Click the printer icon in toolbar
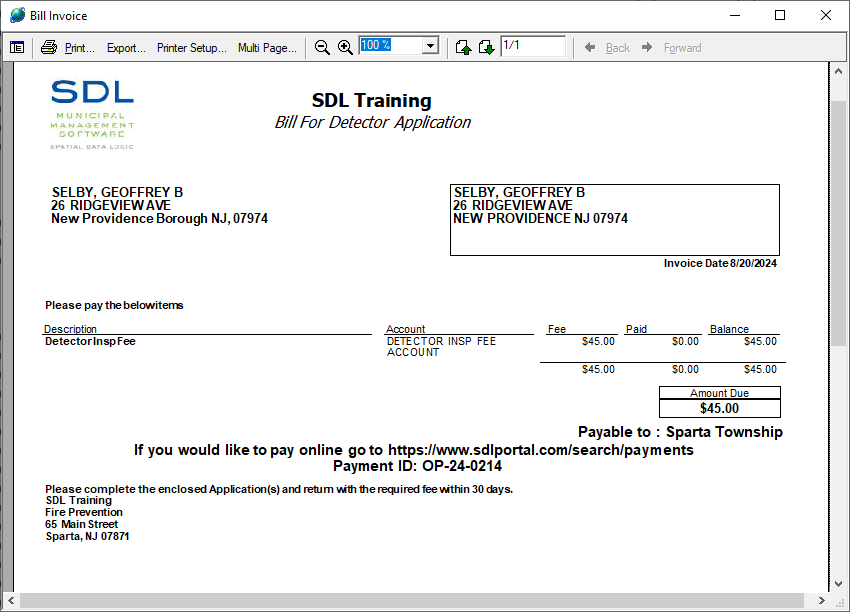 coord(49,48)
